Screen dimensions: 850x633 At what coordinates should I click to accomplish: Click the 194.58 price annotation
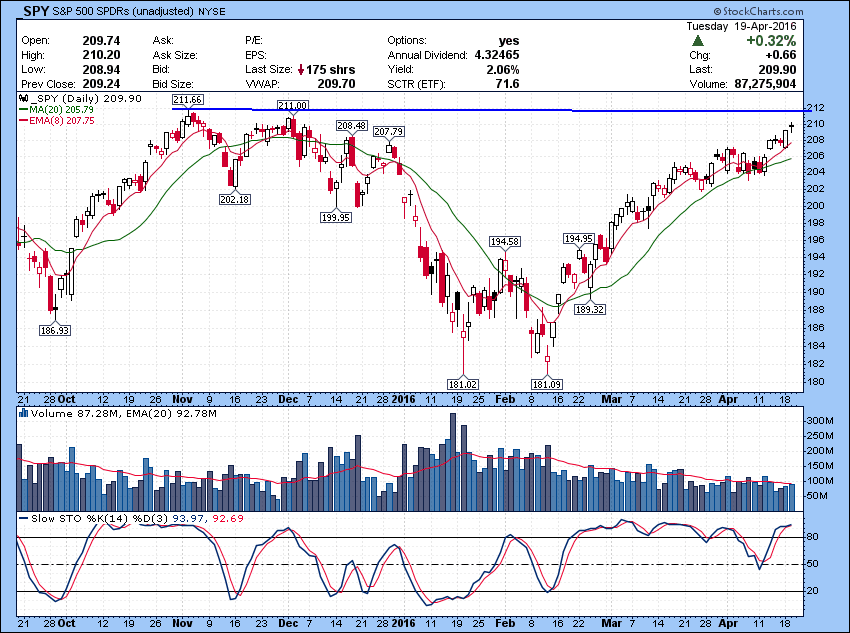505,241
